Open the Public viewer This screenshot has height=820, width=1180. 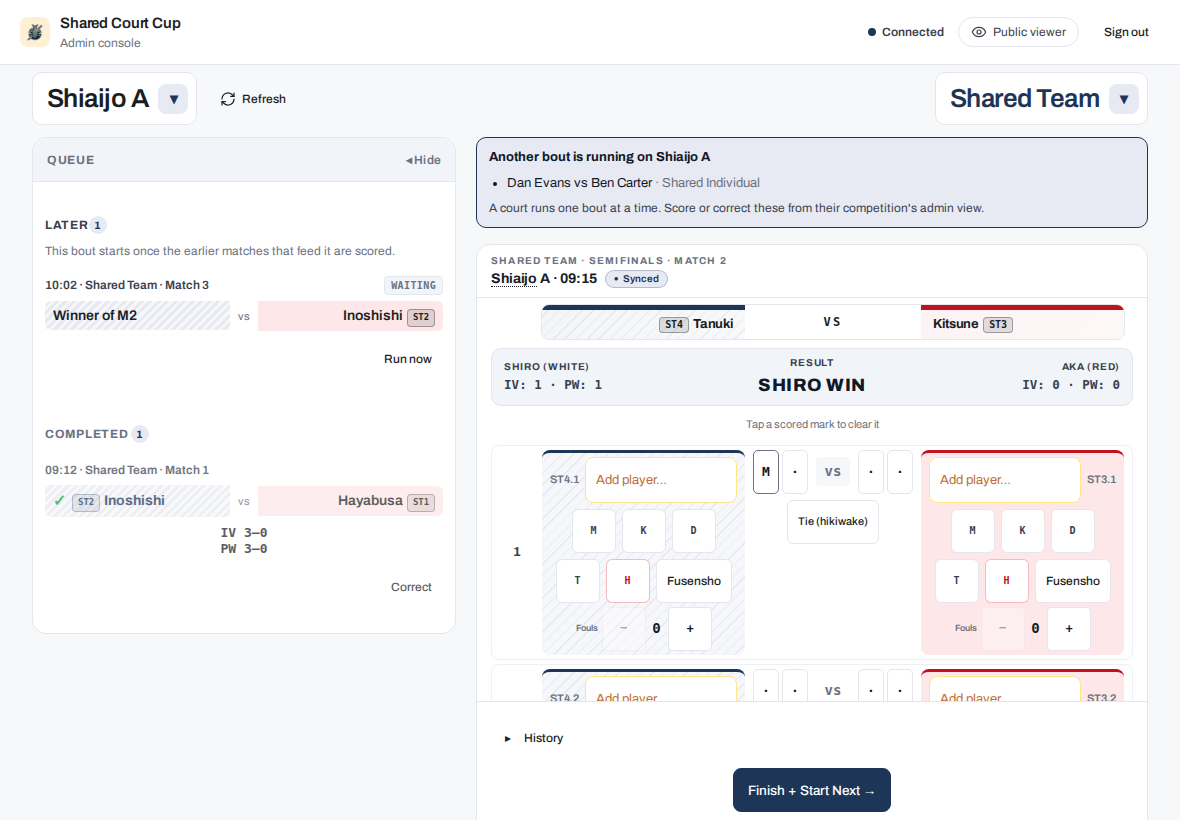1018,32
